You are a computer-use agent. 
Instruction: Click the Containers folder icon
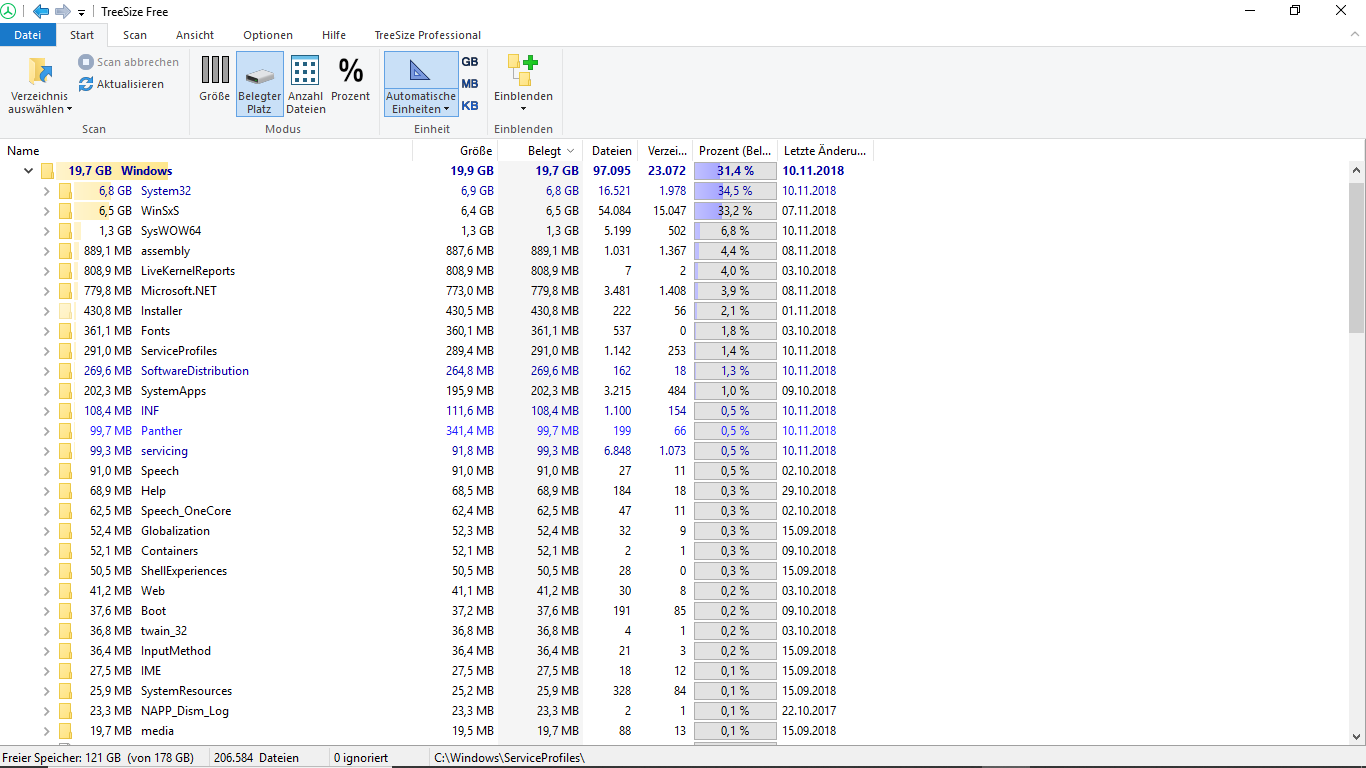coord(65,551)
